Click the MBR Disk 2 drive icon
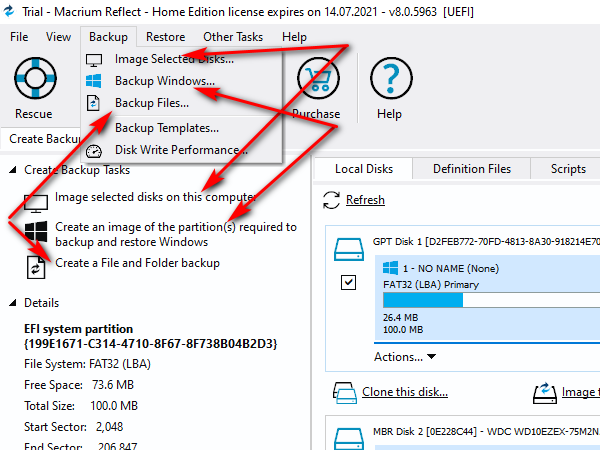 349,439
